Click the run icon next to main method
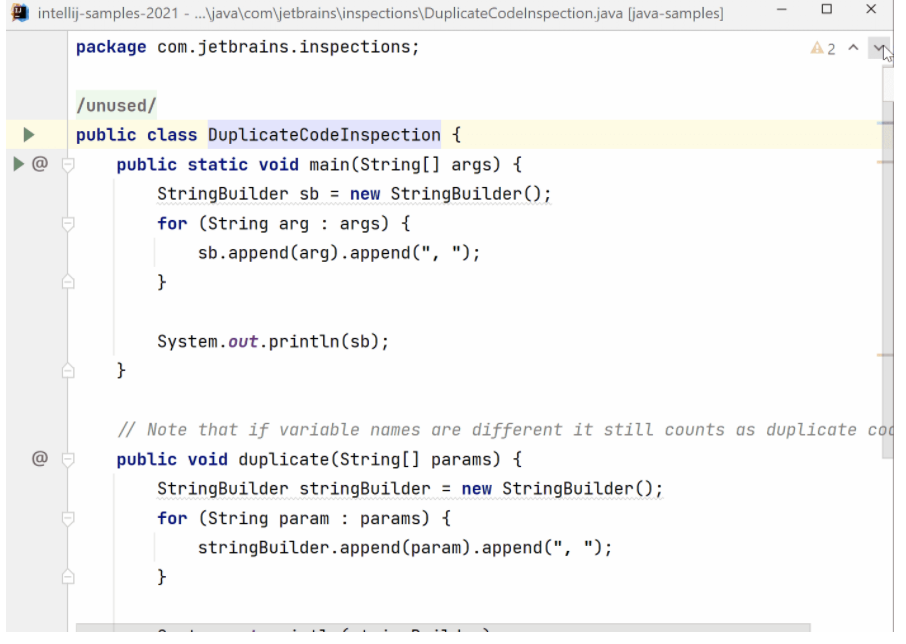This screenshot has height=644, width=906. (x=19, y=165)
